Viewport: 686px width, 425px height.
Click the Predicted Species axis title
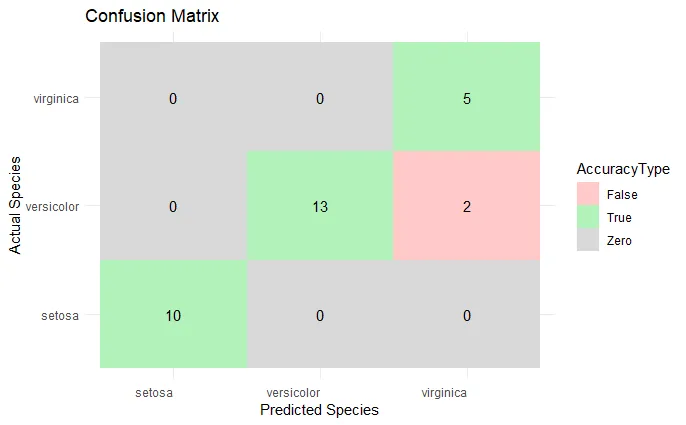(319, 410)
